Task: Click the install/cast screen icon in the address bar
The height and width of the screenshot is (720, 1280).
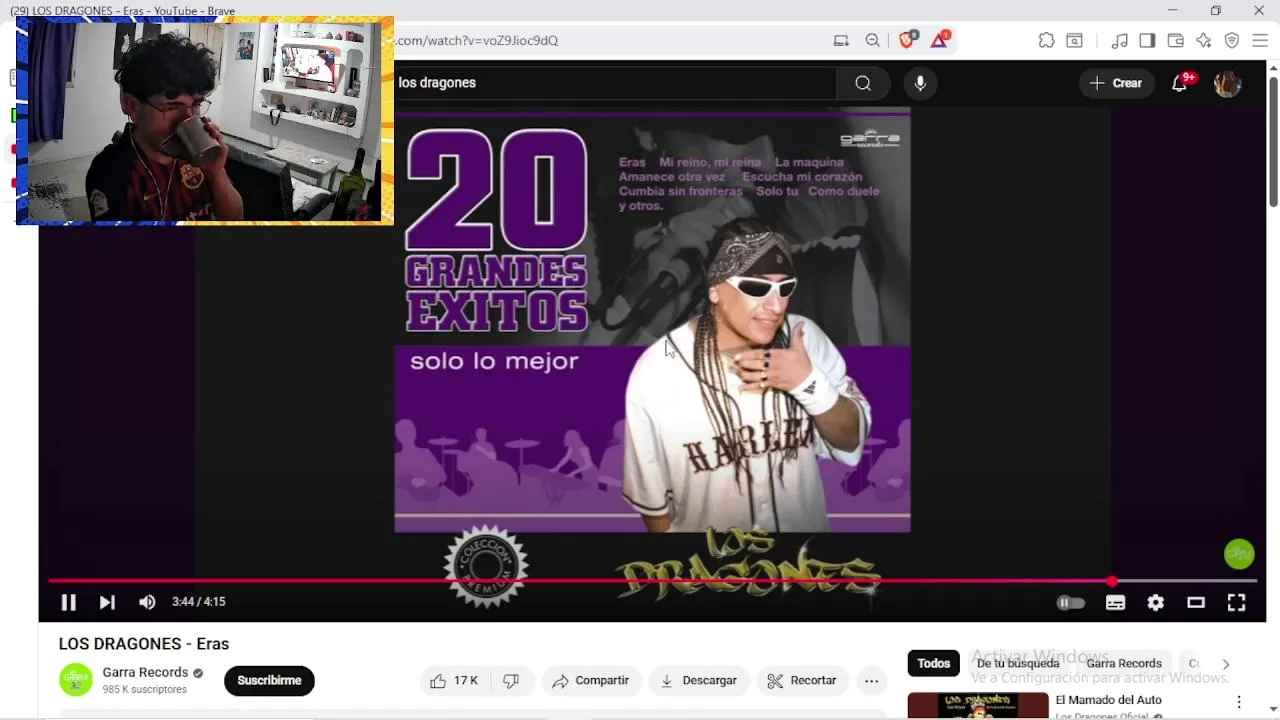Action: [841, 41]
